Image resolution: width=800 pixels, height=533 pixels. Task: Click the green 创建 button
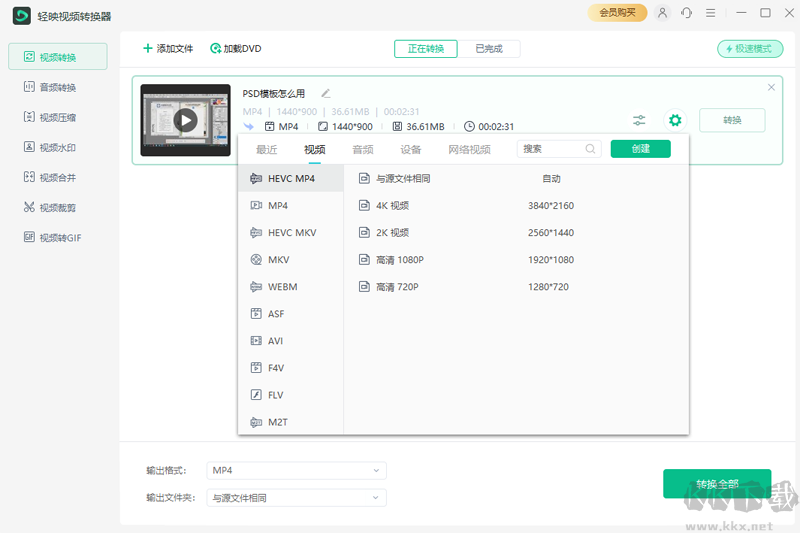pyautogui.click(x=640, y=149)
